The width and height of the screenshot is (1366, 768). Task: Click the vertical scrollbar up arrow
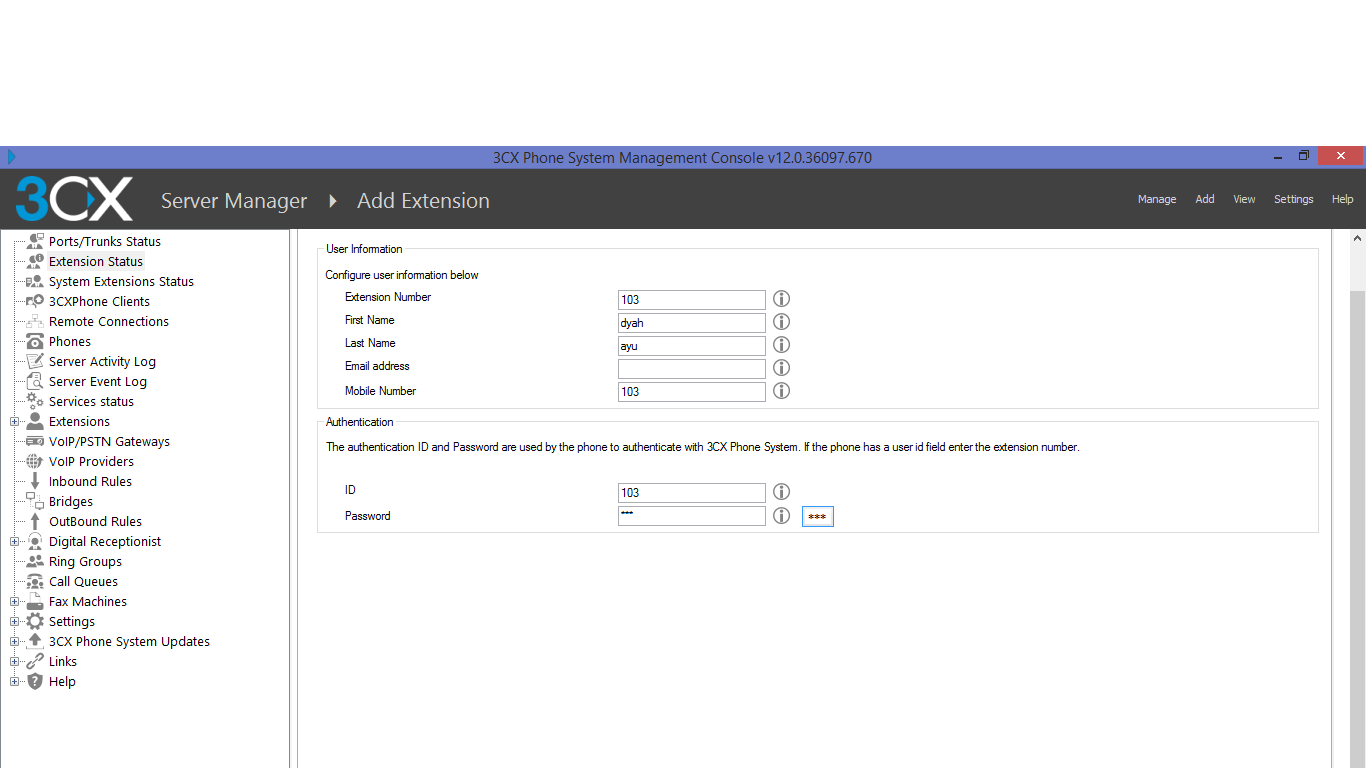[1357, 239]
